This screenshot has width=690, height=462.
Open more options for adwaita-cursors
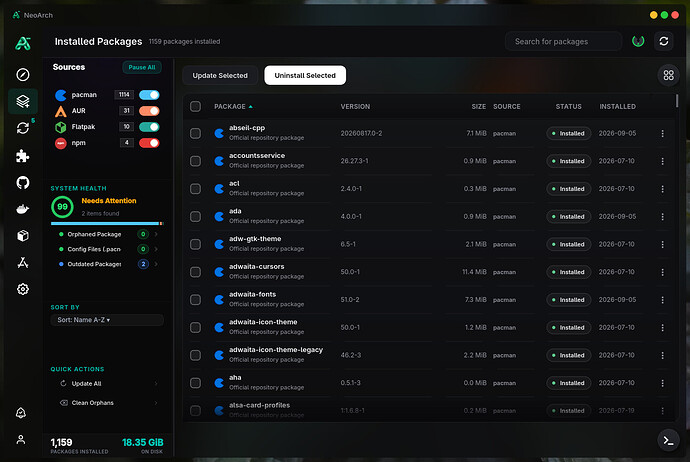pos(662,272)
